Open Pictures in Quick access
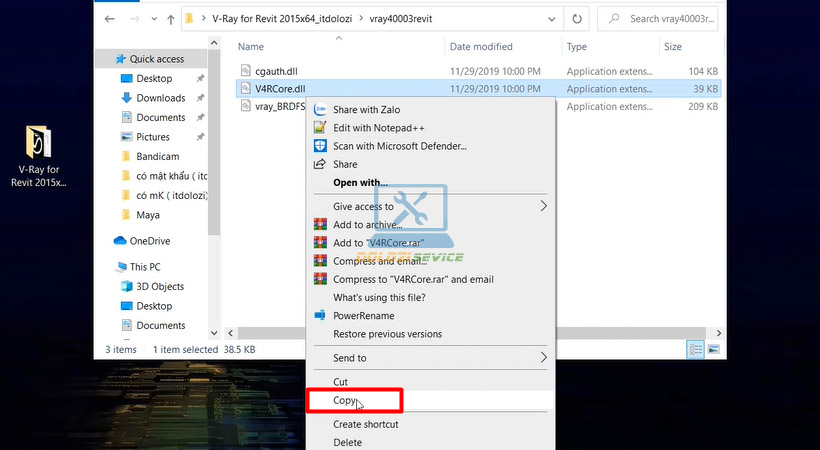The width and height of the screenshot is (820, 450). click(x=153, y=137)
